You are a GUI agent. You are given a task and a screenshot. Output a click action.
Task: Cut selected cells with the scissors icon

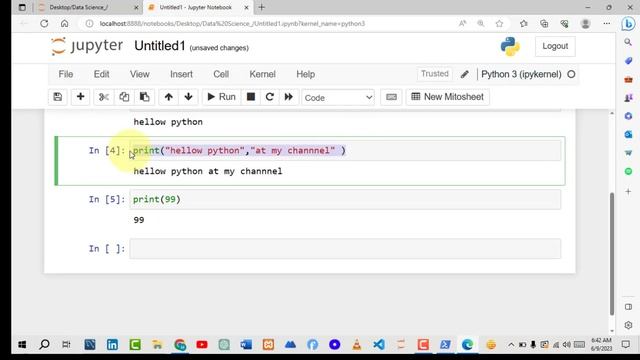(104, 97)
